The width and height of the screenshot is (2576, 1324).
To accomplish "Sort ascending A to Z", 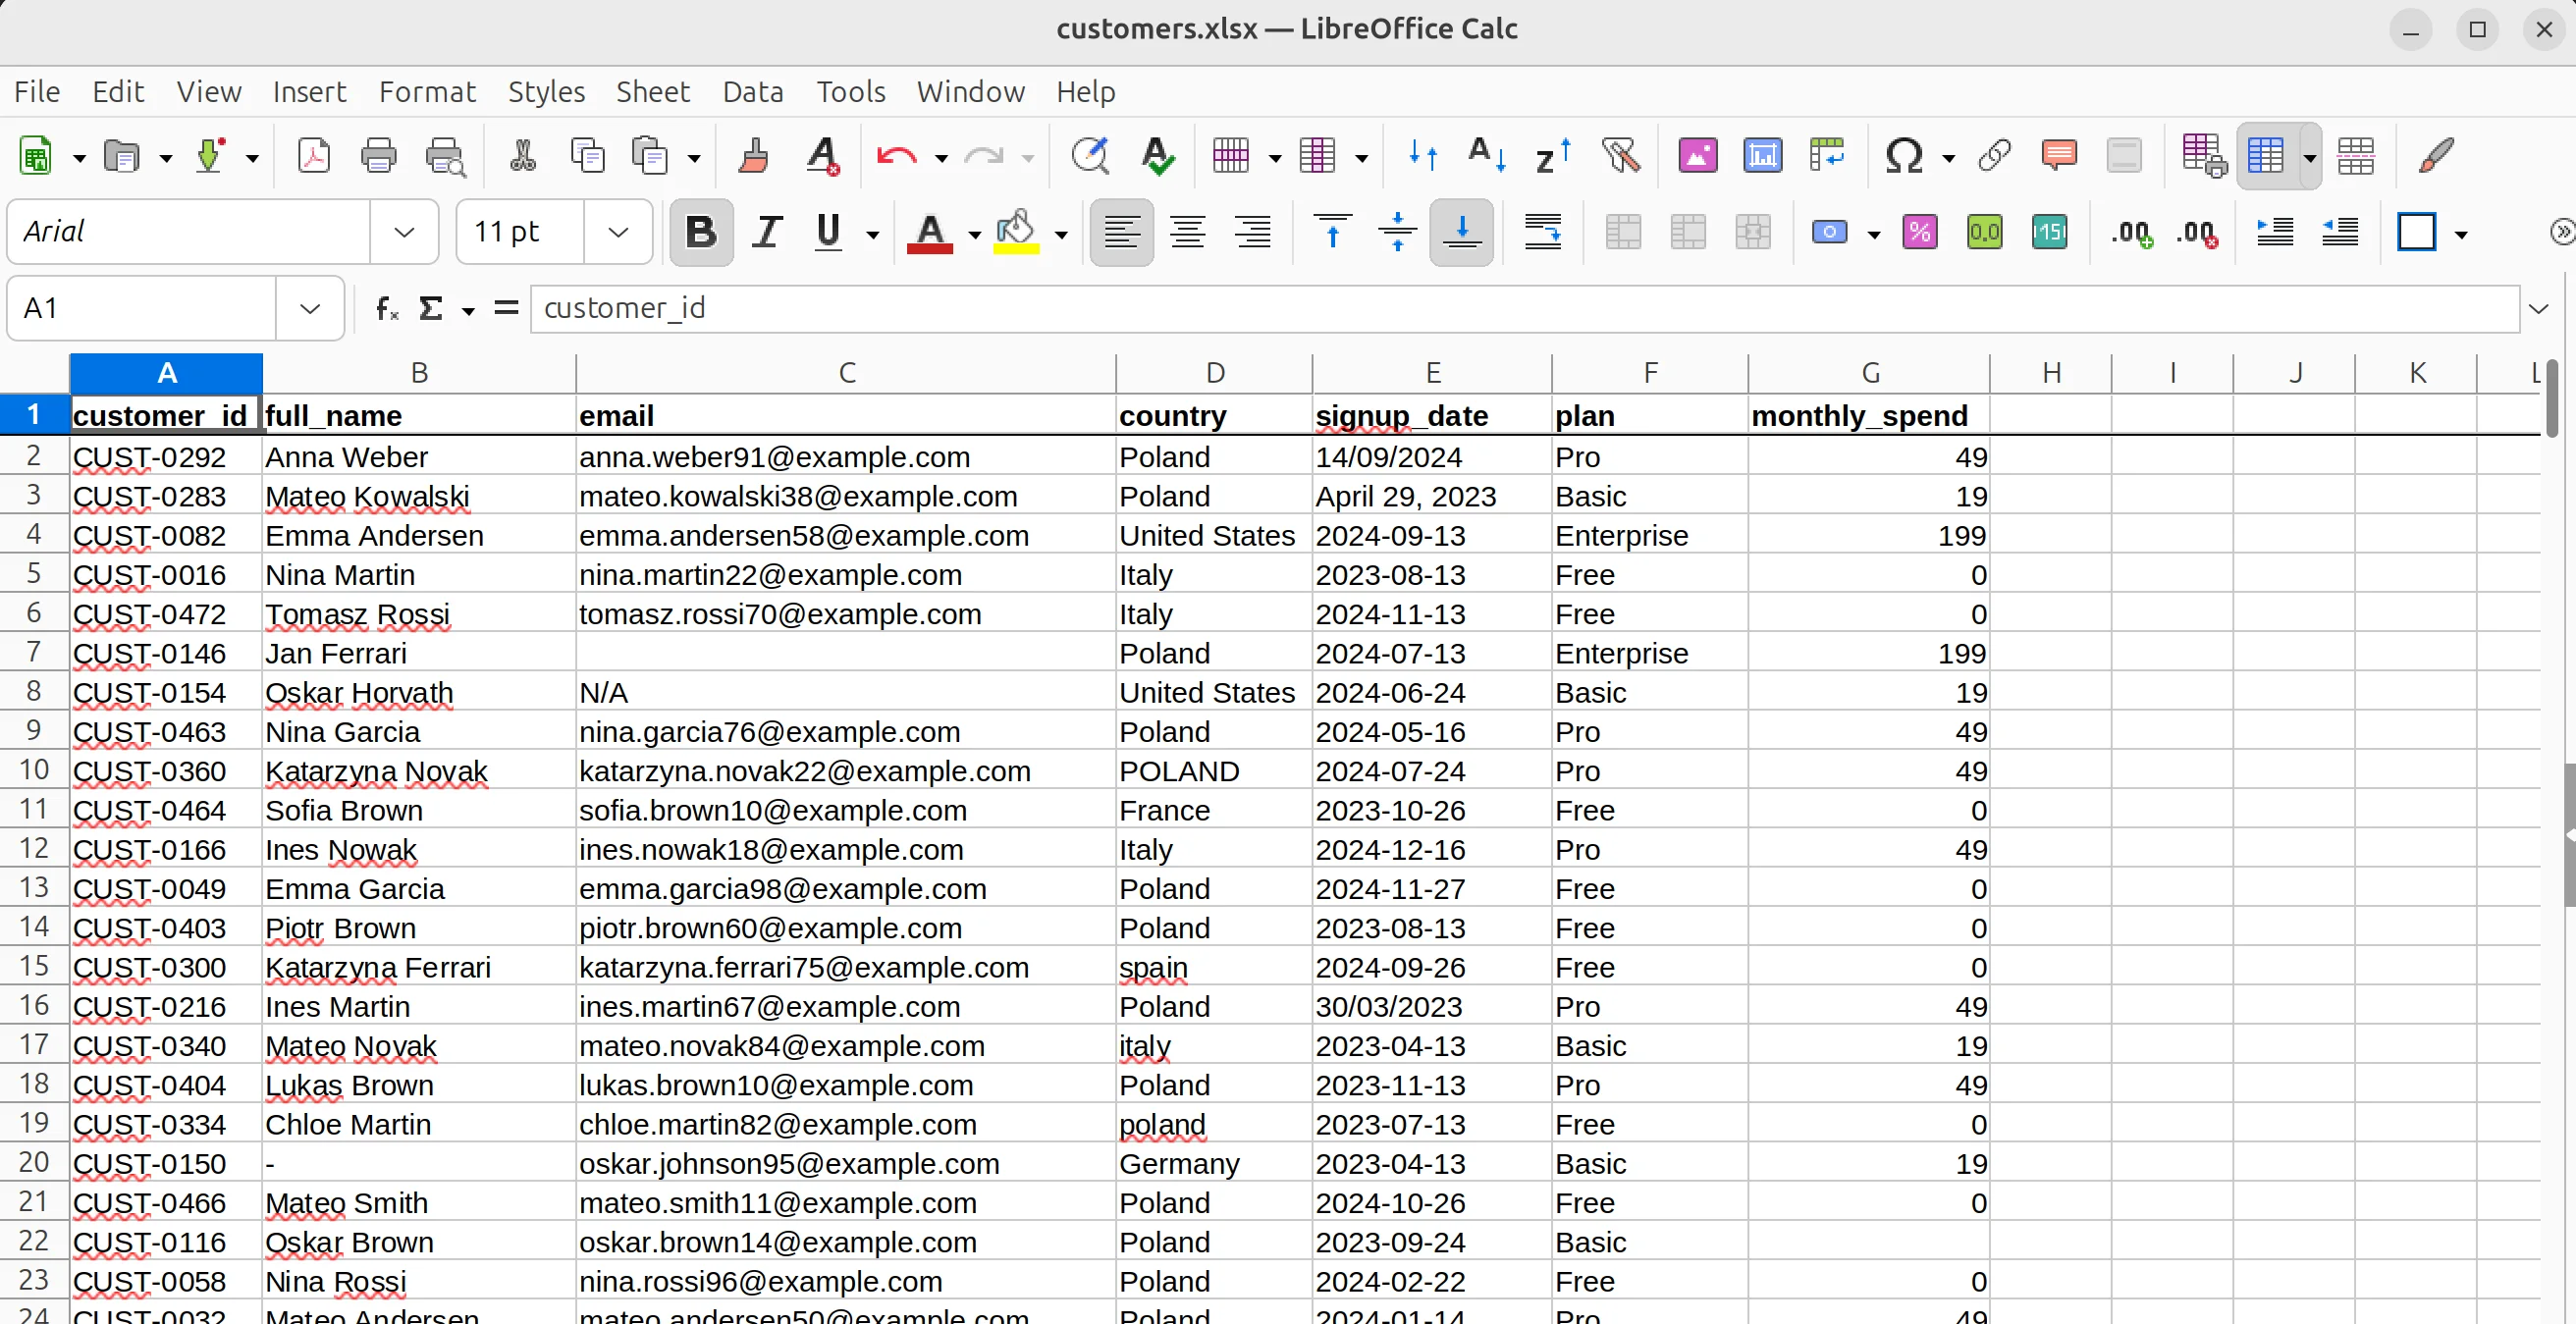I will point(1486,156).
